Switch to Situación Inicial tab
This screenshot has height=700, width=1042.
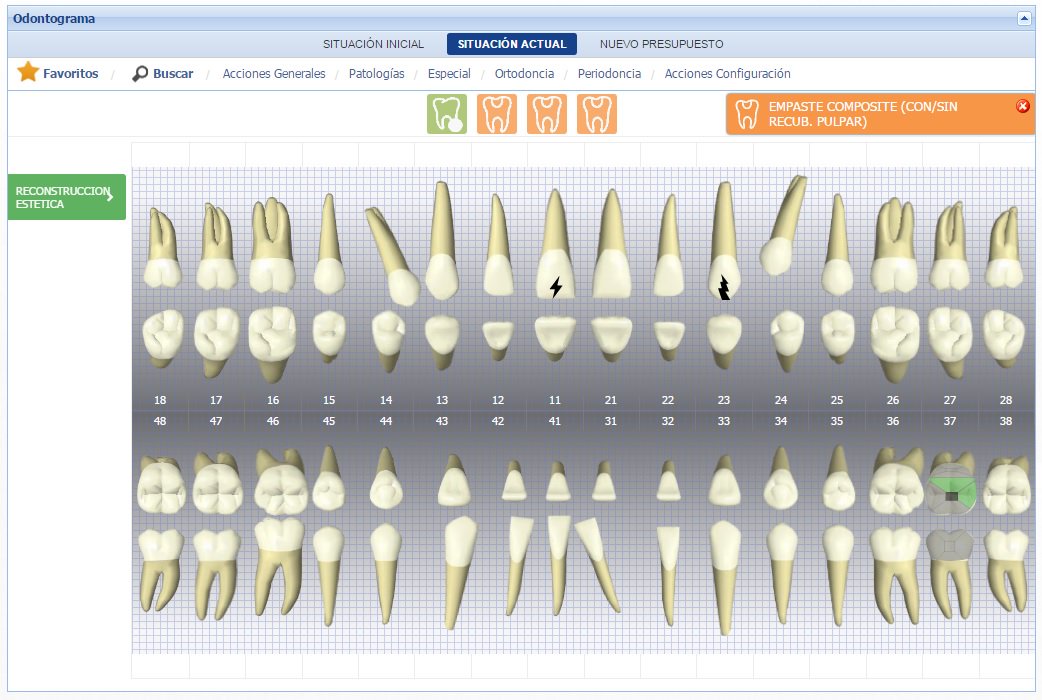pos(373,44)
